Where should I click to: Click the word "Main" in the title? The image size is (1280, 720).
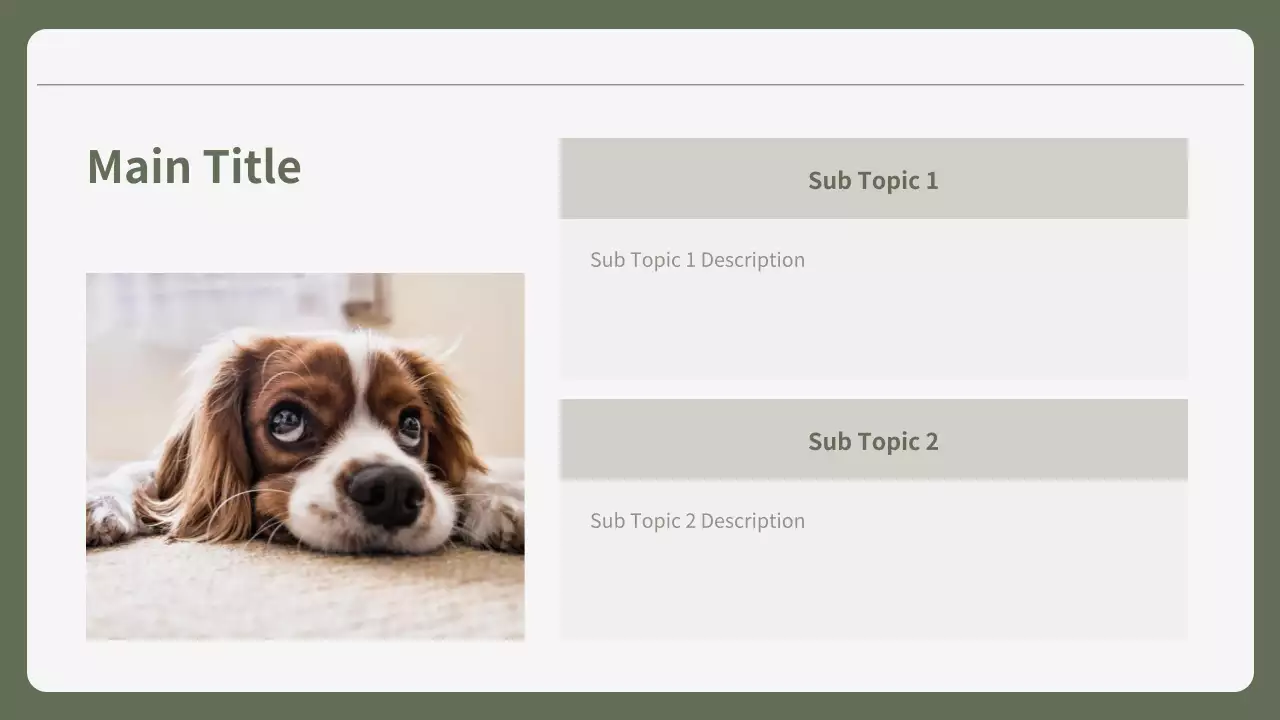click(139, 167)
